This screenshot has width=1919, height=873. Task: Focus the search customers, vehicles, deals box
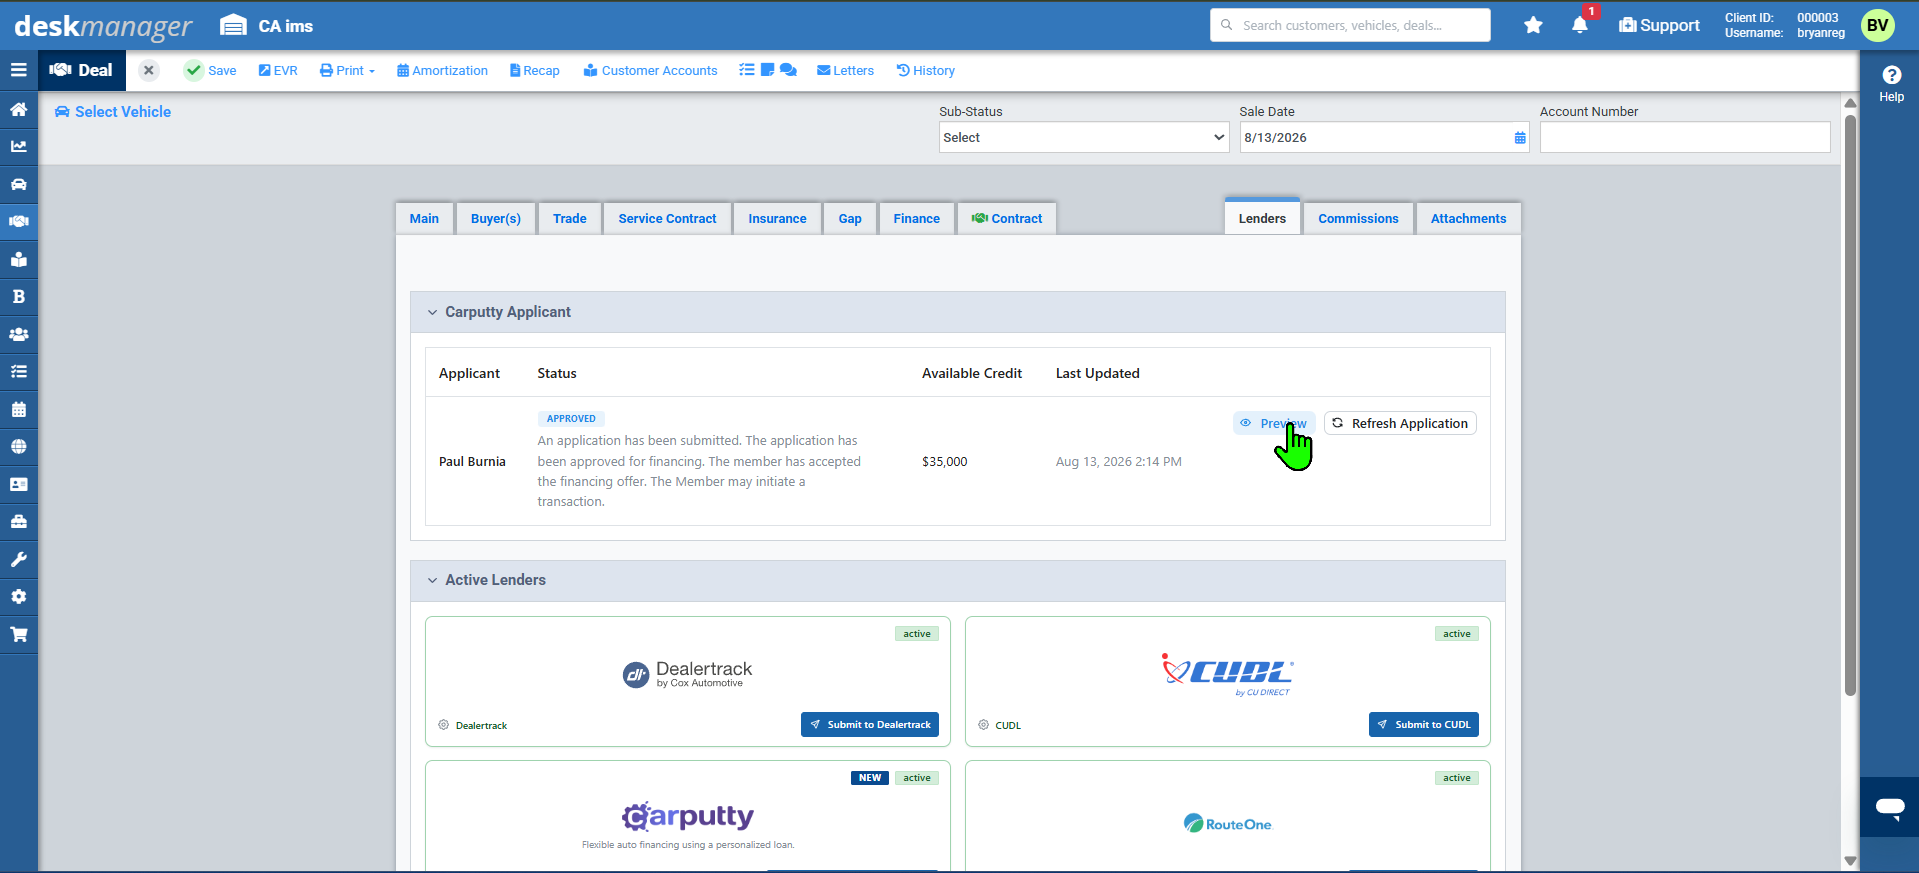[1350, 25]
